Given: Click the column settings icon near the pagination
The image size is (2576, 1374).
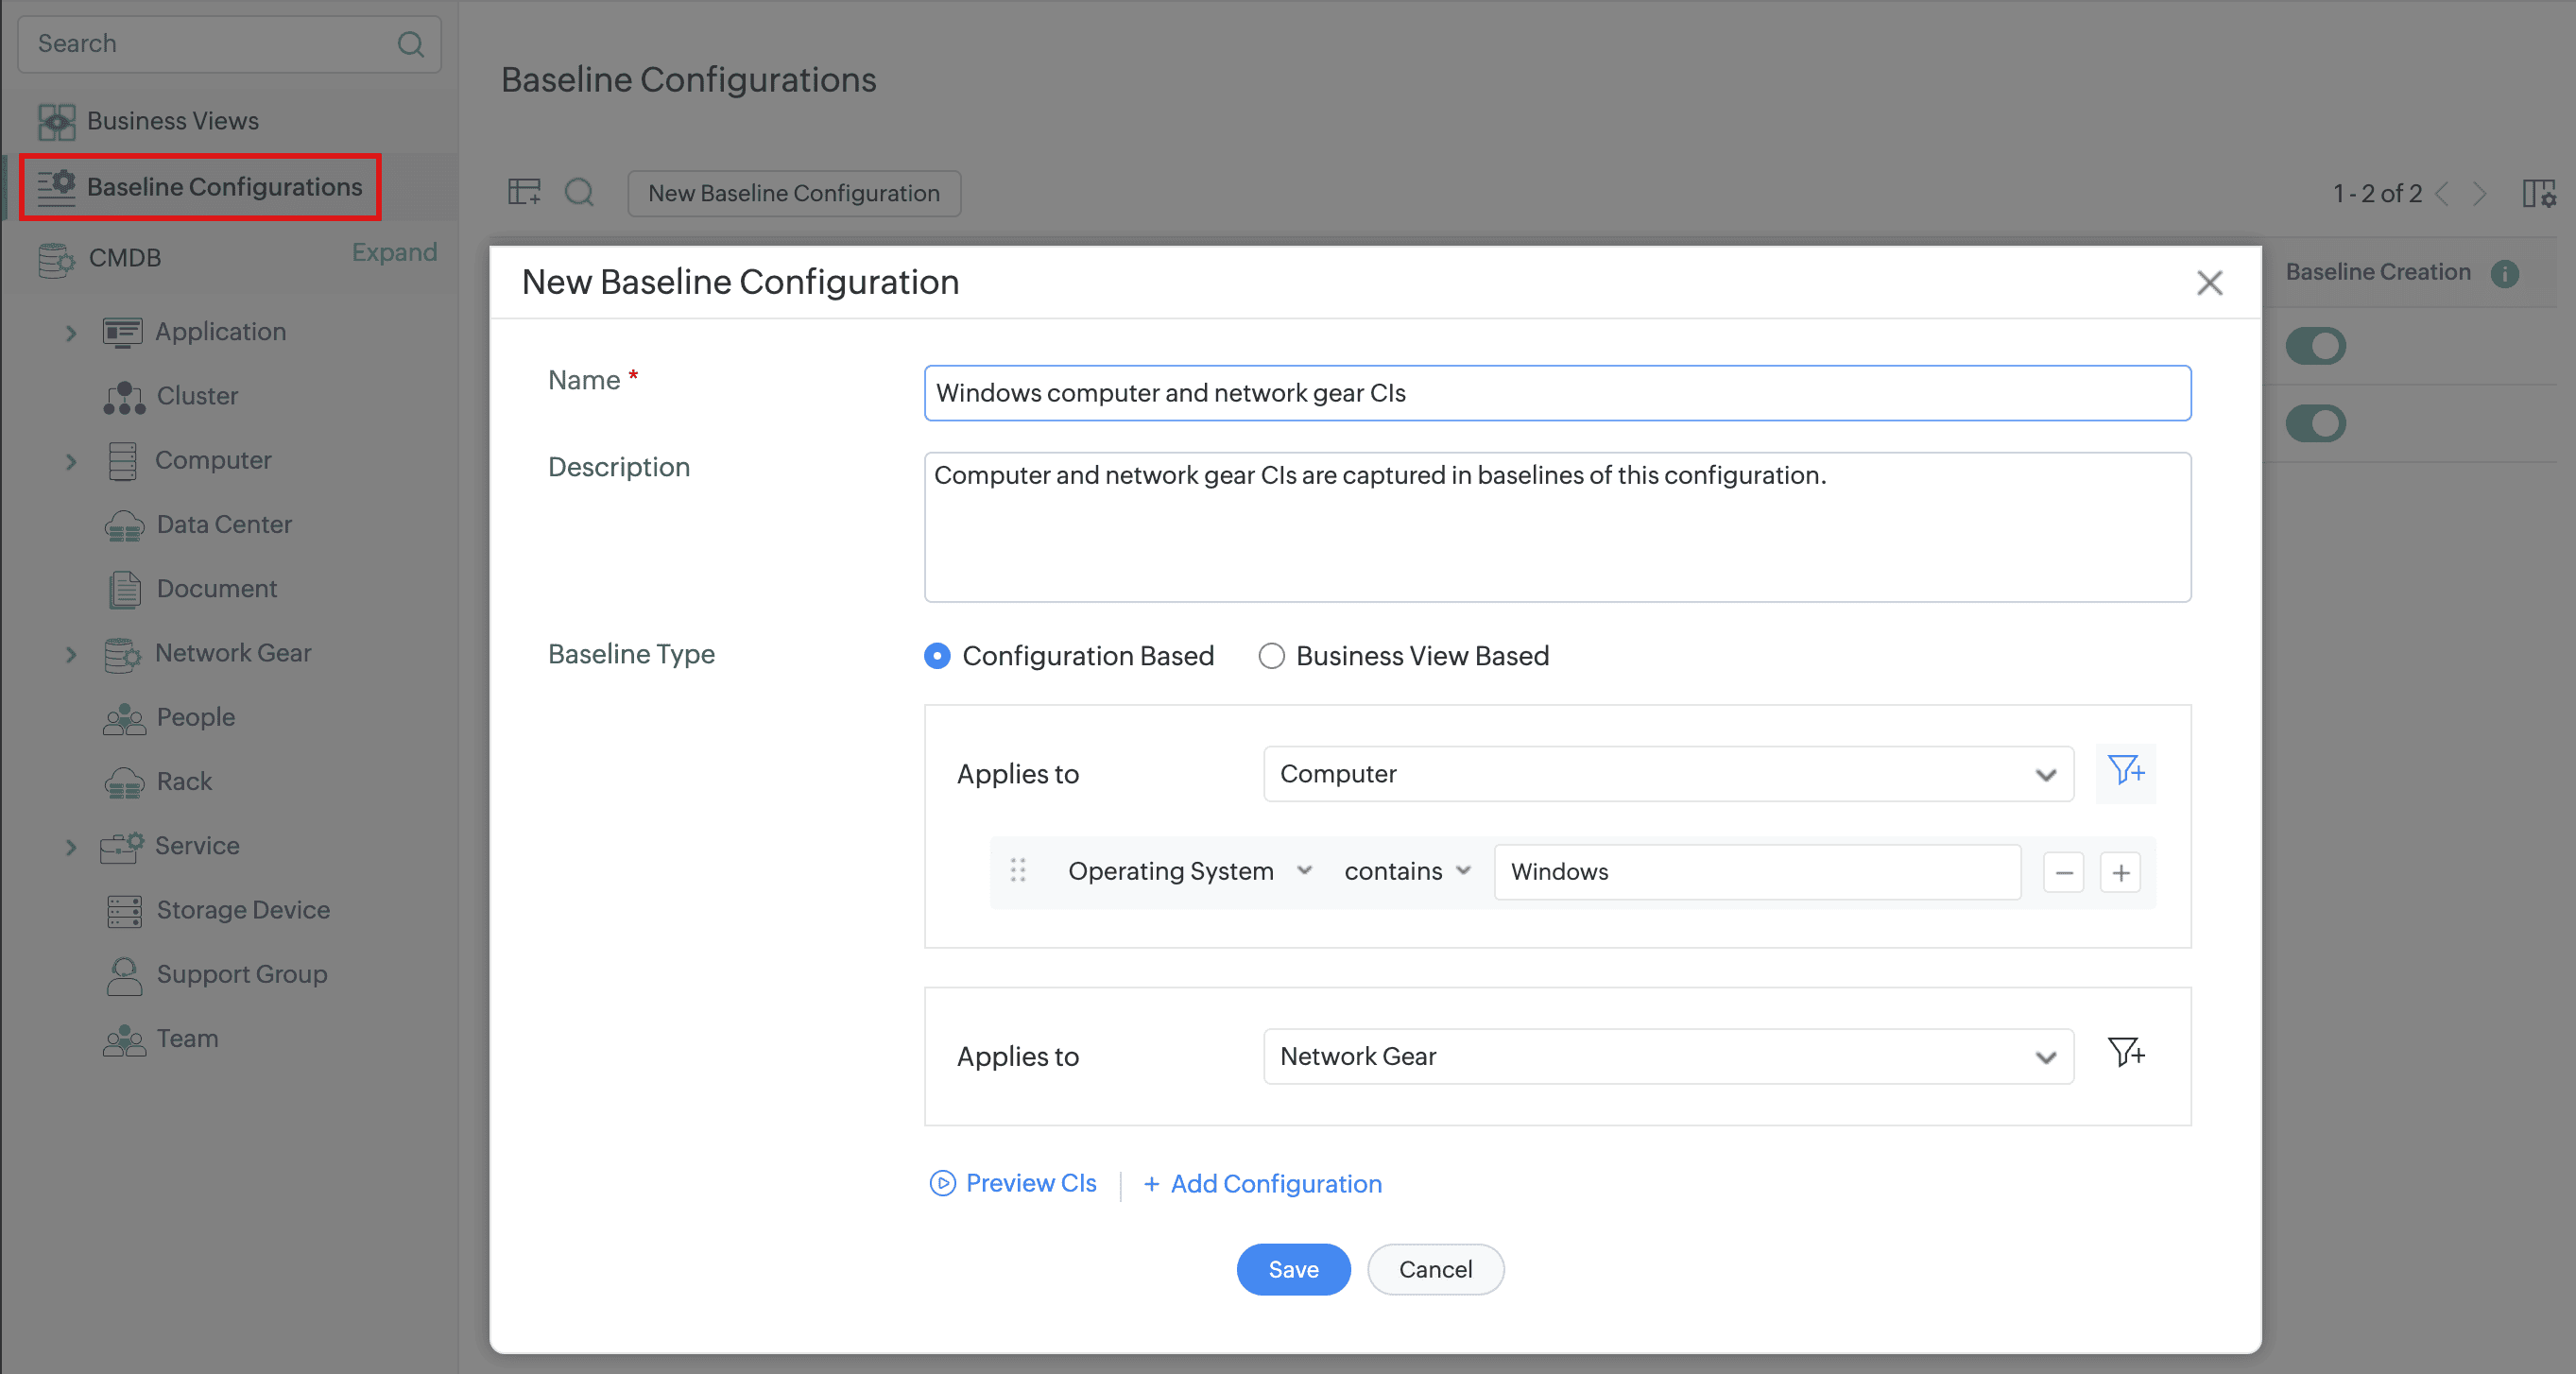Looking at the screenshot, I should point(2538,193).
